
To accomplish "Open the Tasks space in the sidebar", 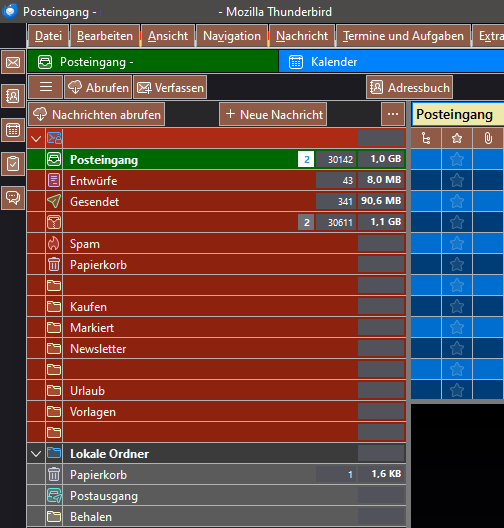I will click(13, 164).
